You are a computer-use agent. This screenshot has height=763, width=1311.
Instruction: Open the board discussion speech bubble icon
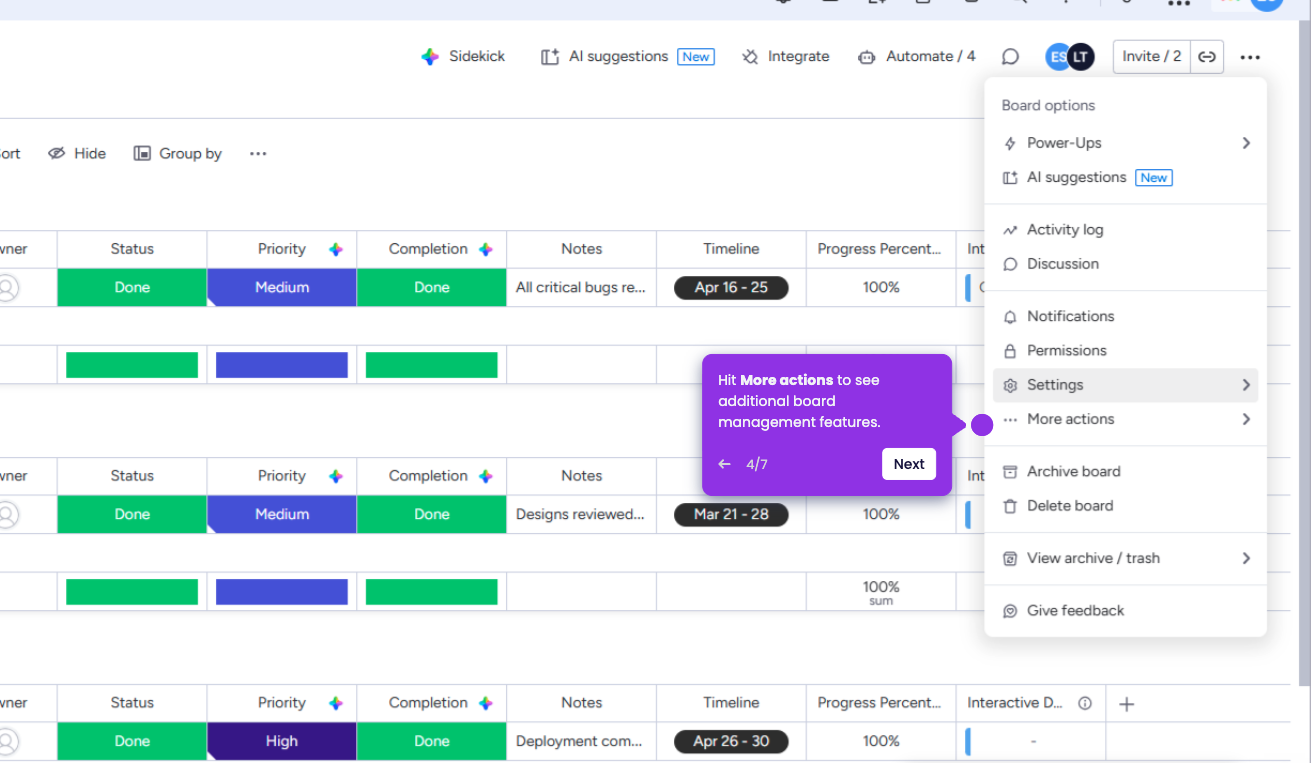1010,57
